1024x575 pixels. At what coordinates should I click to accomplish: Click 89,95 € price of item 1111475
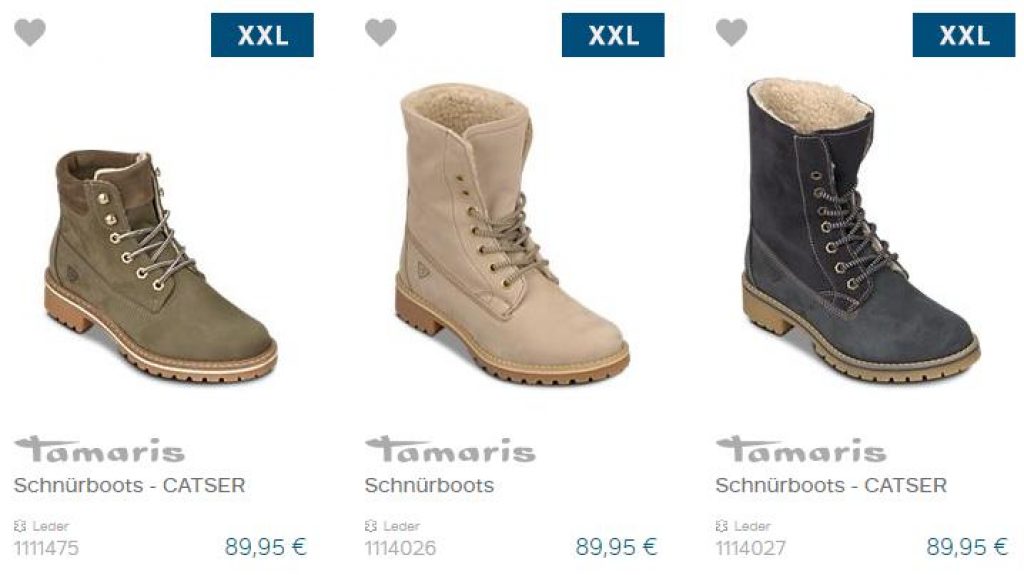265,547
